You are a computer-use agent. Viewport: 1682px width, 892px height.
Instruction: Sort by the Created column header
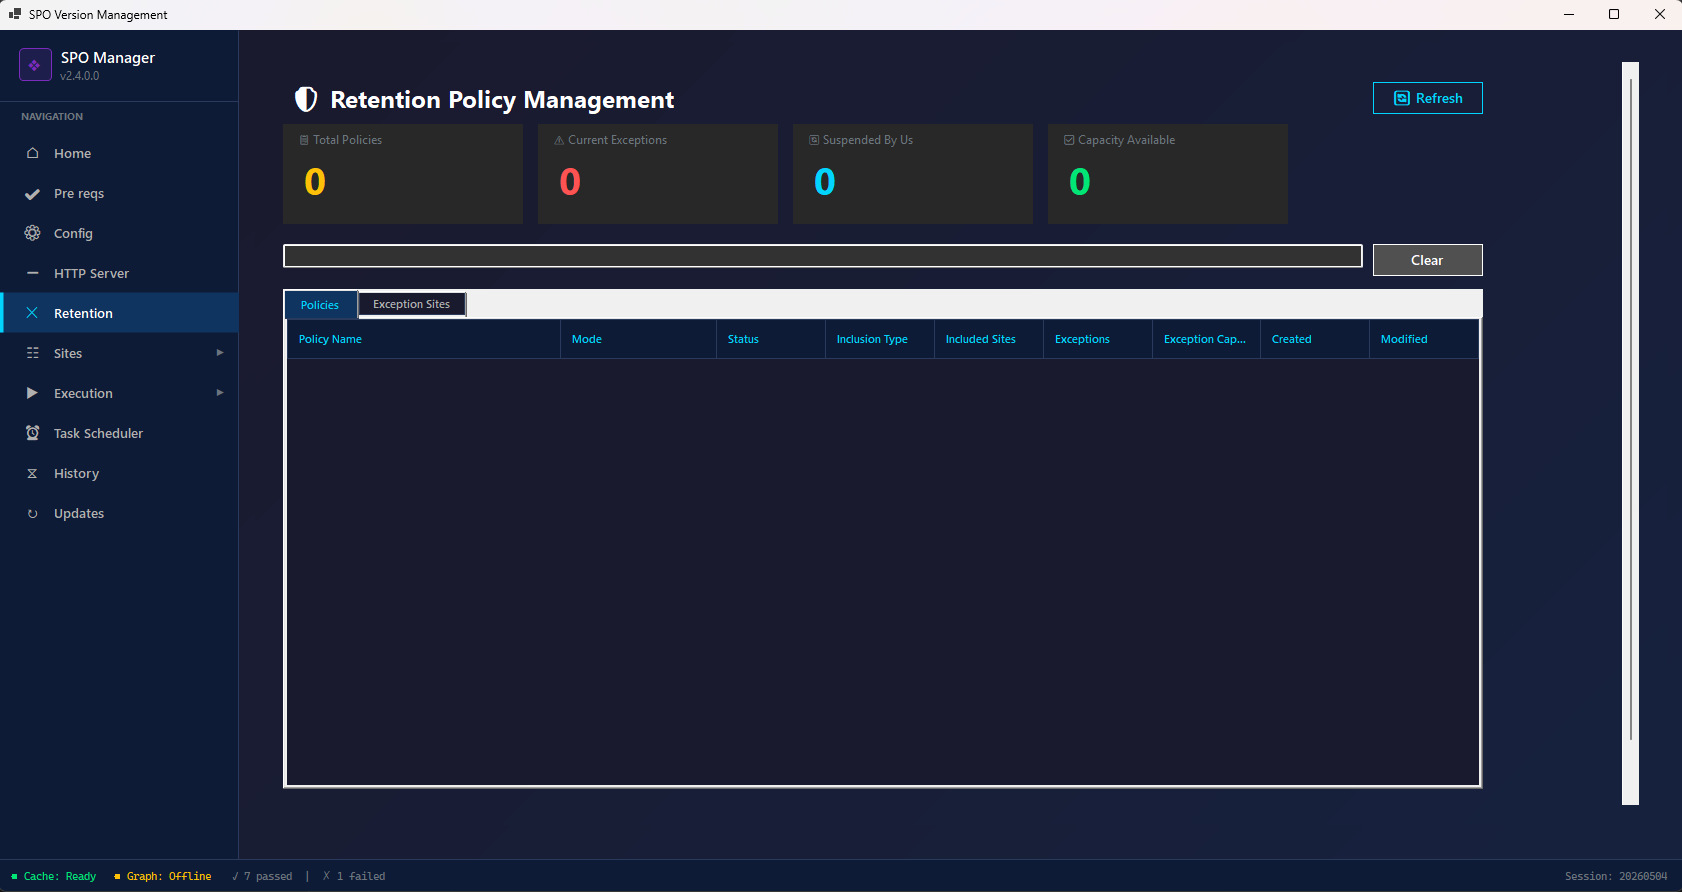[1314, 339]
